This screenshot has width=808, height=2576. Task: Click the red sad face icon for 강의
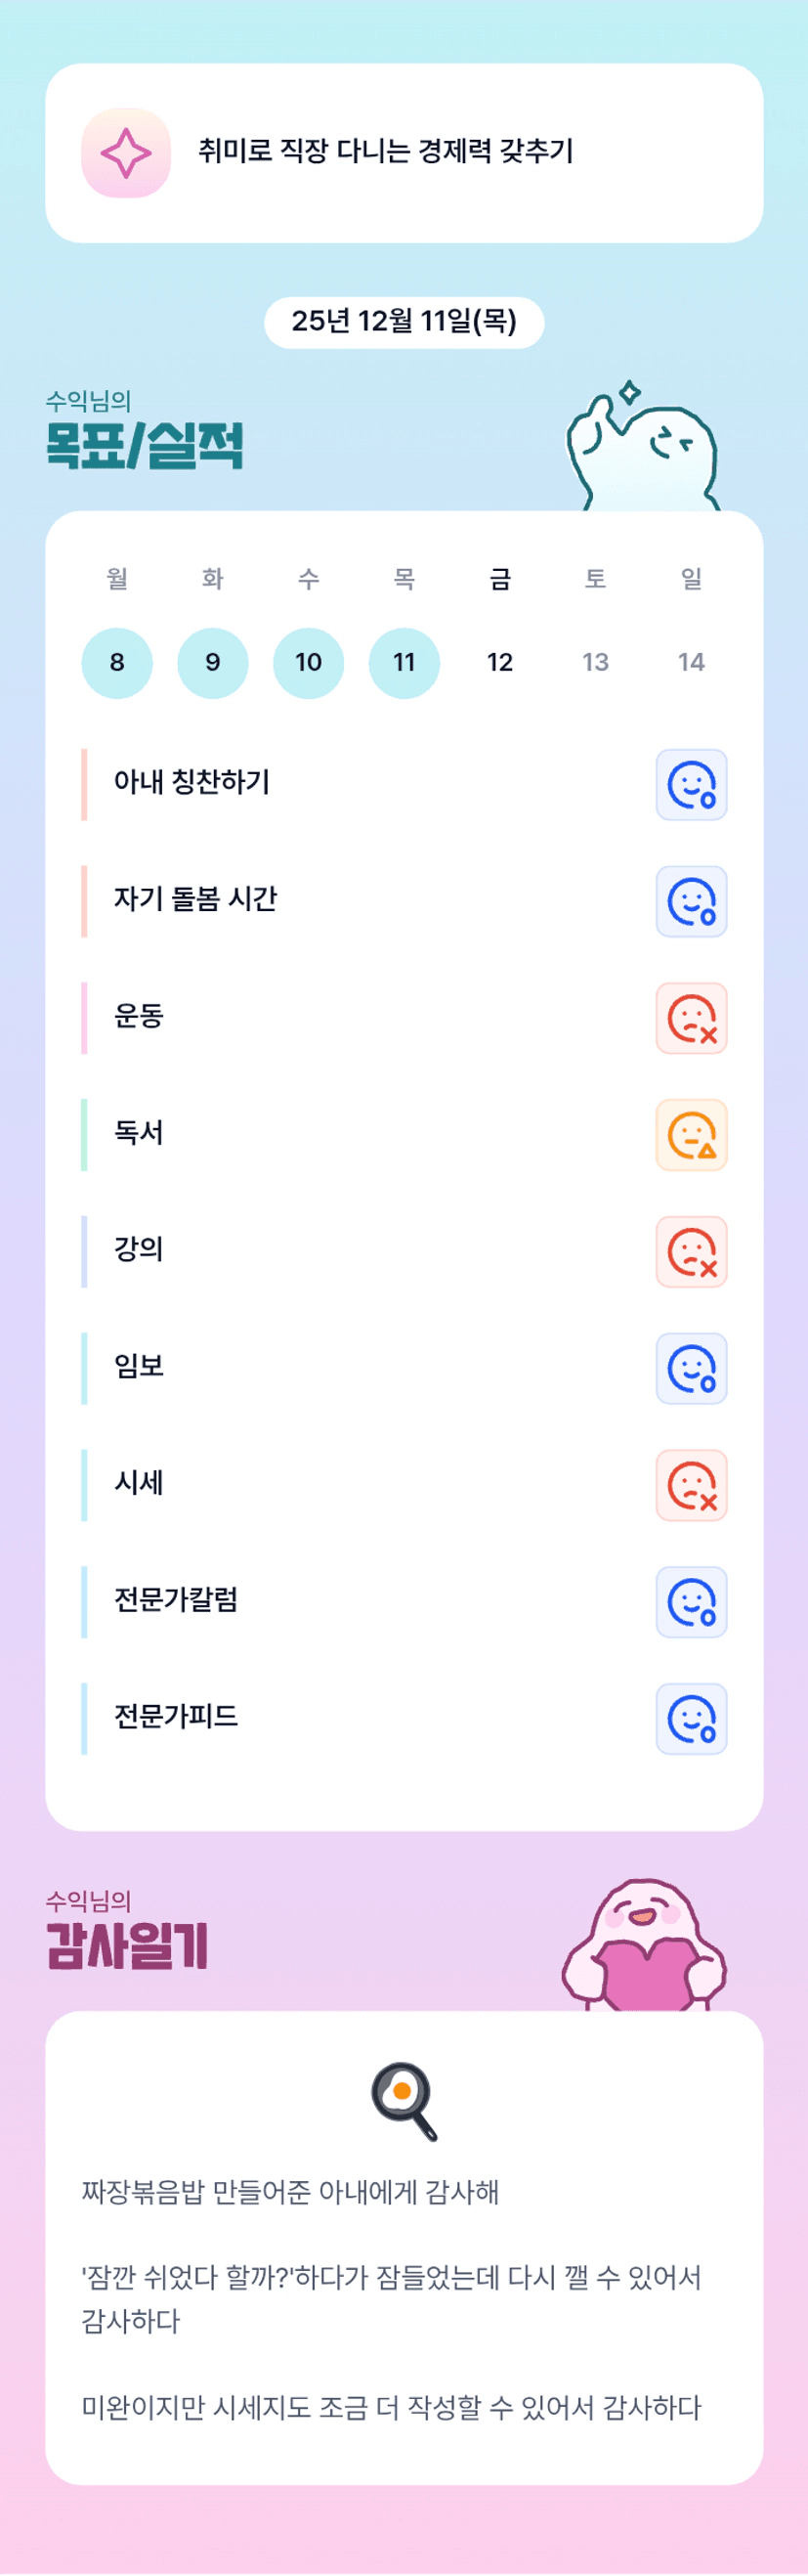(691, 1252)
